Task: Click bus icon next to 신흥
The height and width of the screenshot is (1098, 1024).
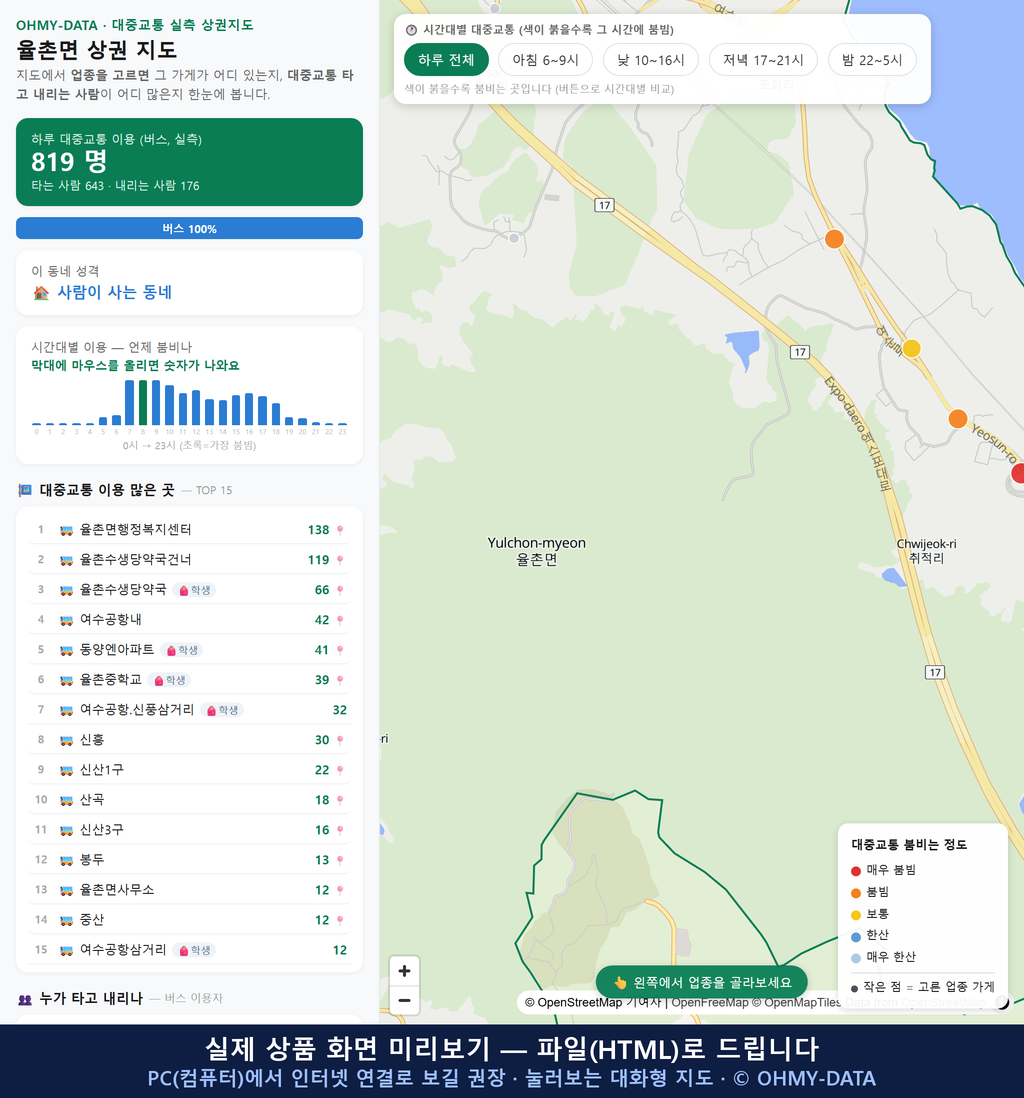Action: pyautogui.click(x=67, y=740)
